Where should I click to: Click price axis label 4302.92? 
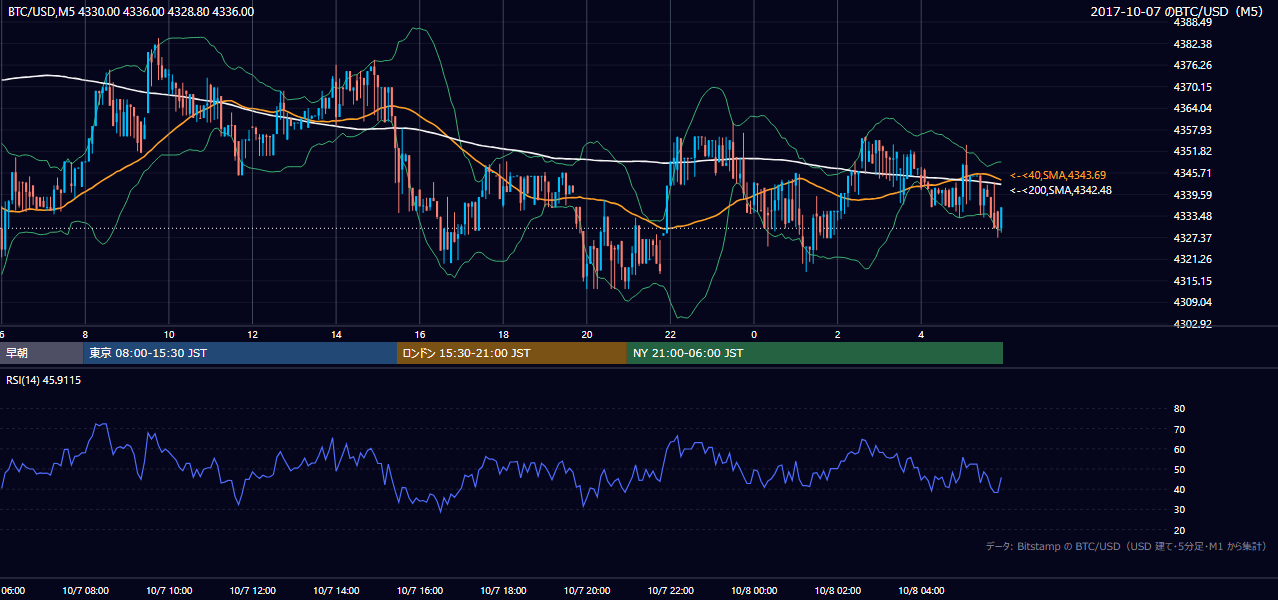coord(1193,324)
